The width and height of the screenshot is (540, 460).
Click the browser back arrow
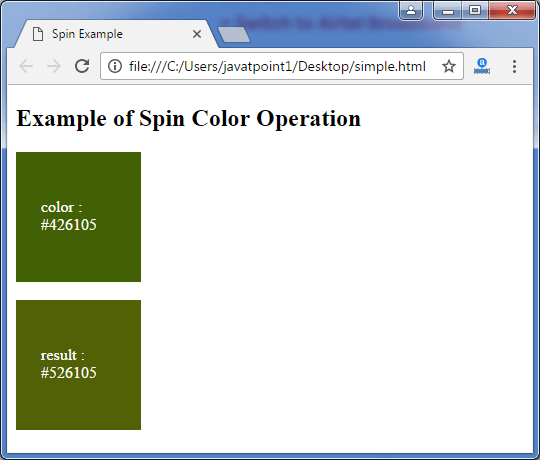click(26, 66)
